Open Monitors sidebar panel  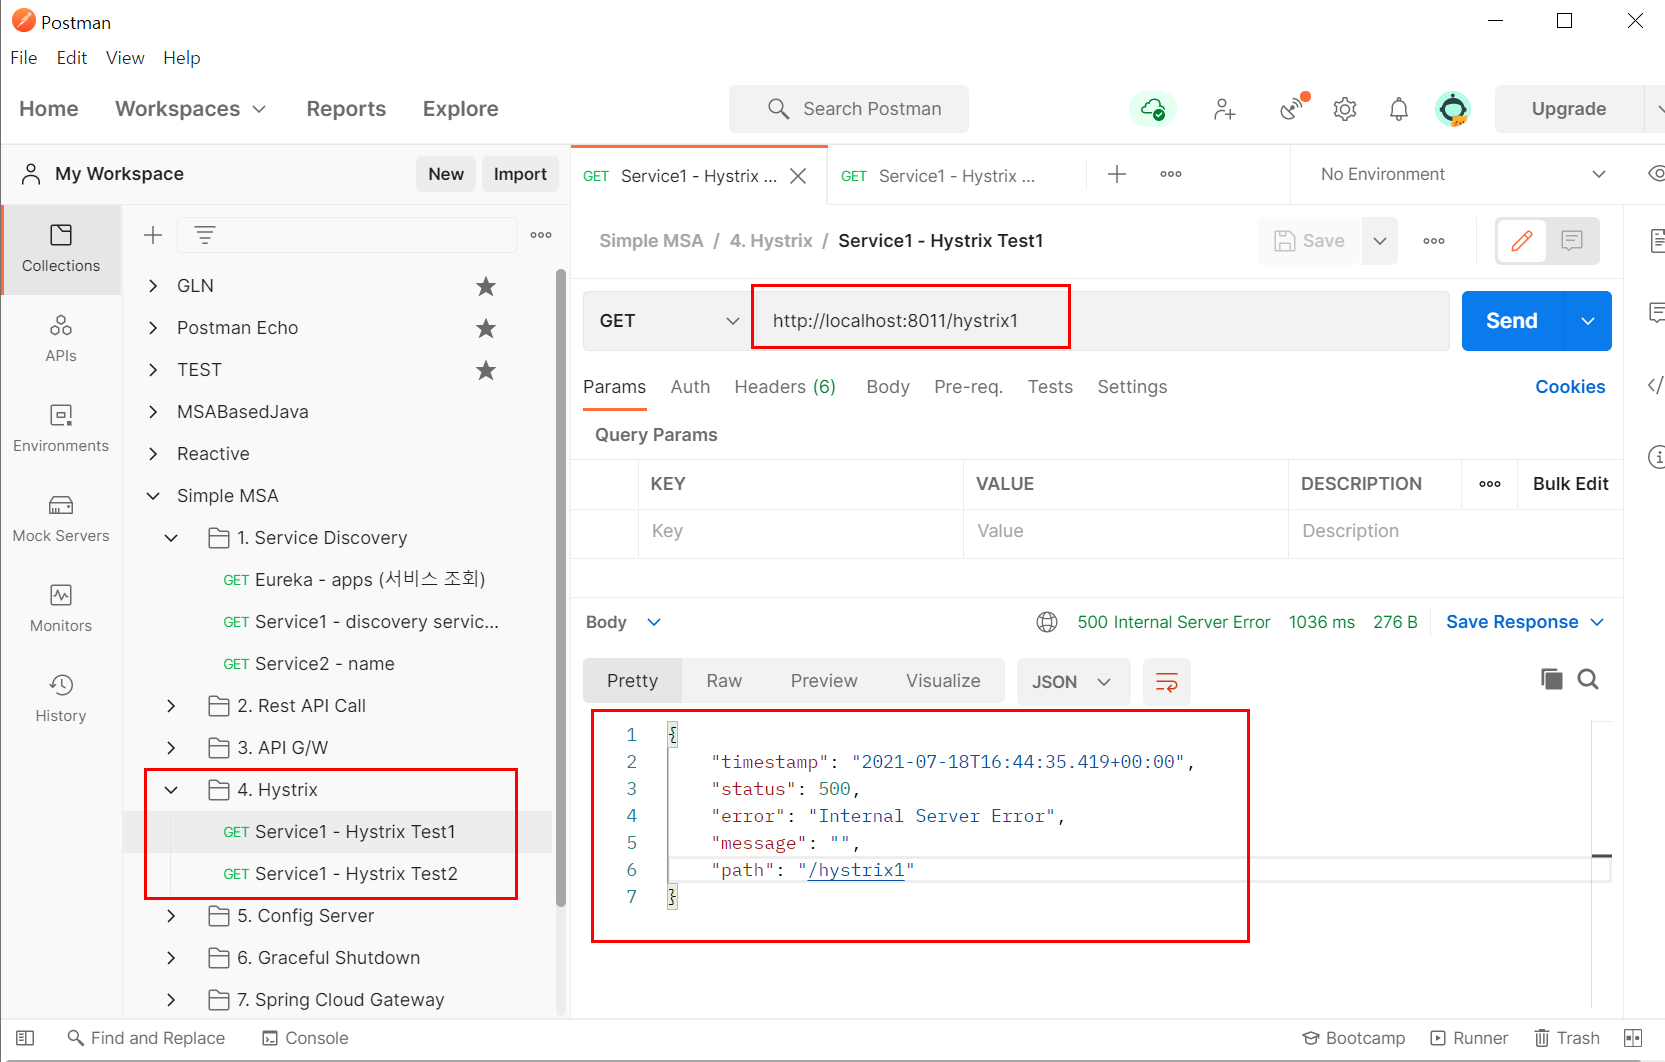(x=61, y=609)
